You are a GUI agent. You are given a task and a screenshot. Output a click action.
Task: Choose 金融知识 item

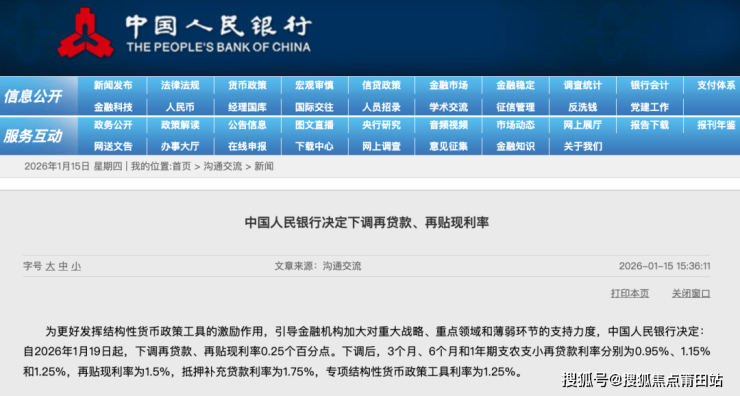[515, 146]
